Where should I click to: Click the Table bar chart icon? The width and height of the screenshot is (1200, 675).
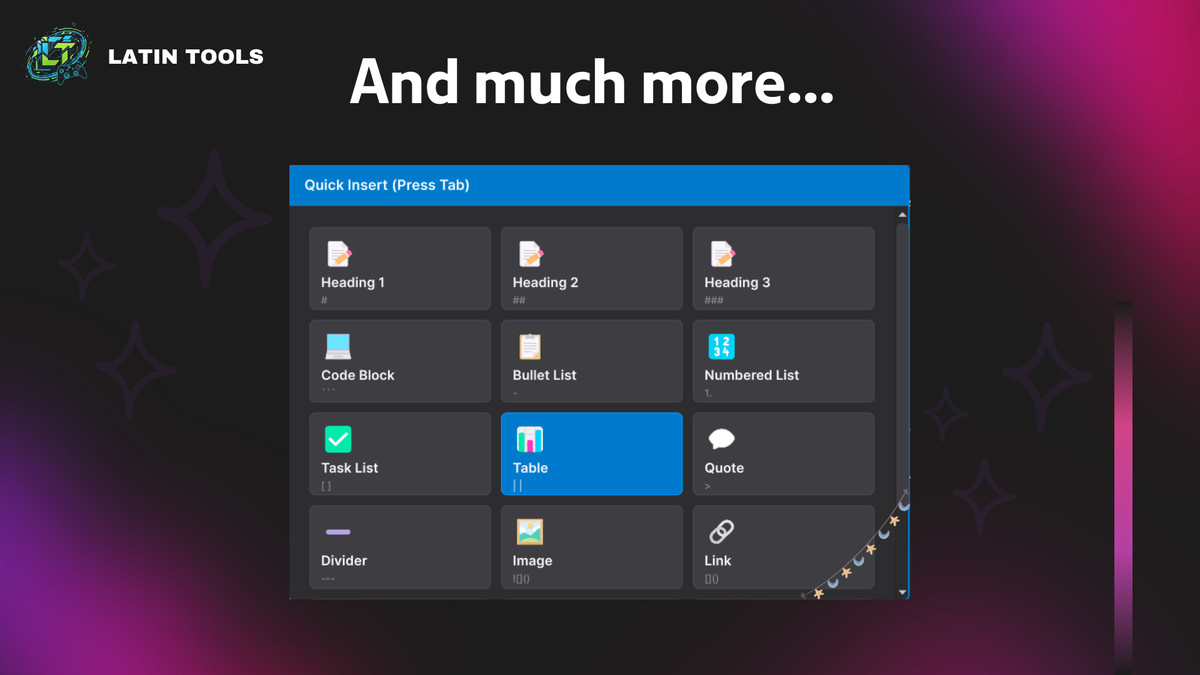coord(530,439)
